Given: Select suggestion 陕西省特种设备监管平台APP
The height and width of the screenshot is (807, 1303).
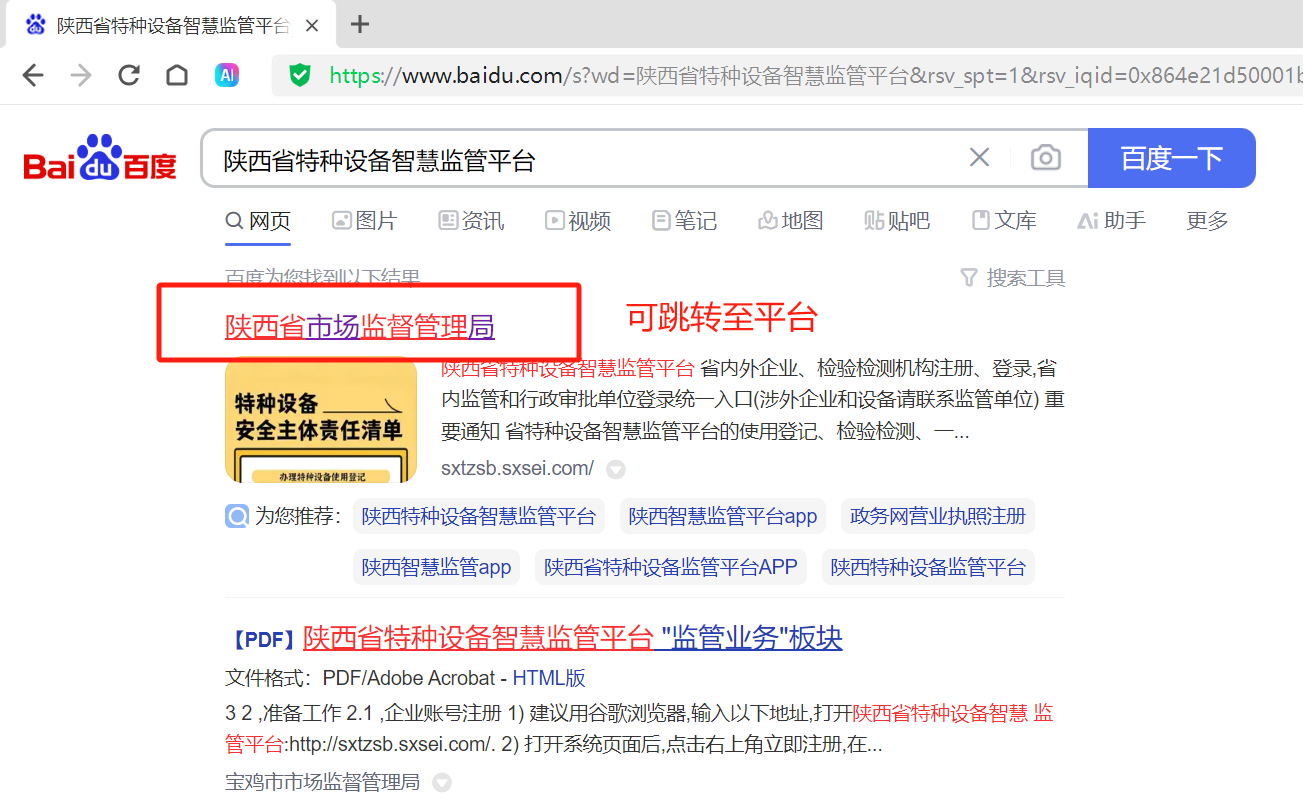Looking at the screenshot, I should [x=671, y=567].
